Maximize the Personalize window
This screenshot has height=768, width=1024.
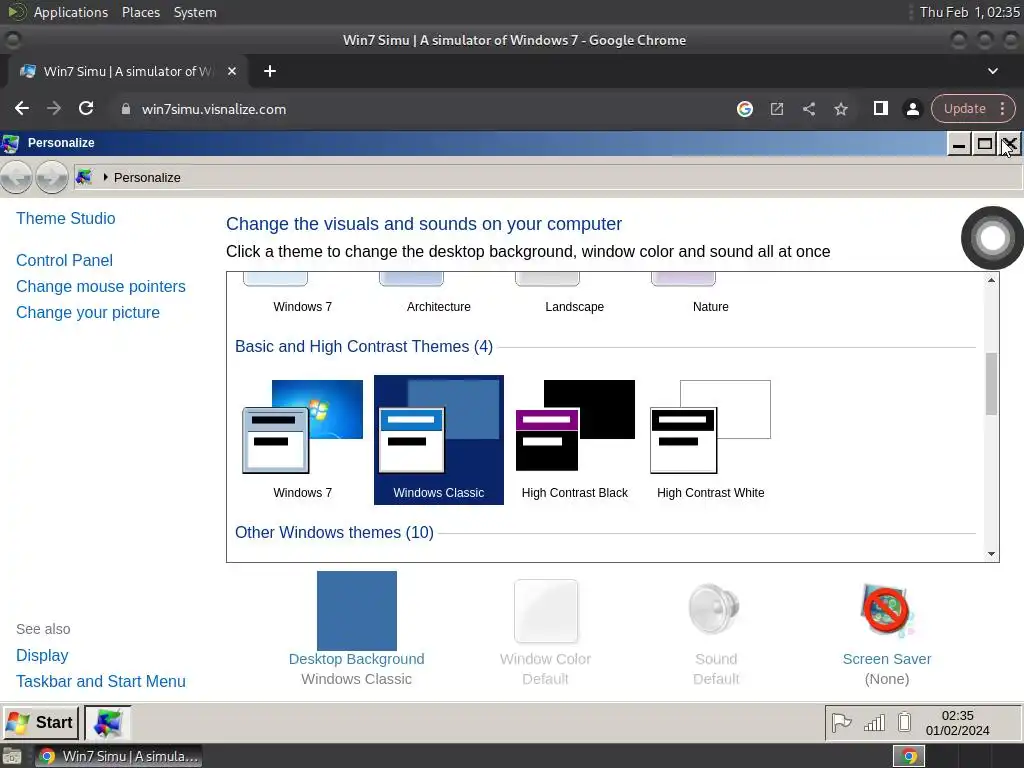point(985,144)
